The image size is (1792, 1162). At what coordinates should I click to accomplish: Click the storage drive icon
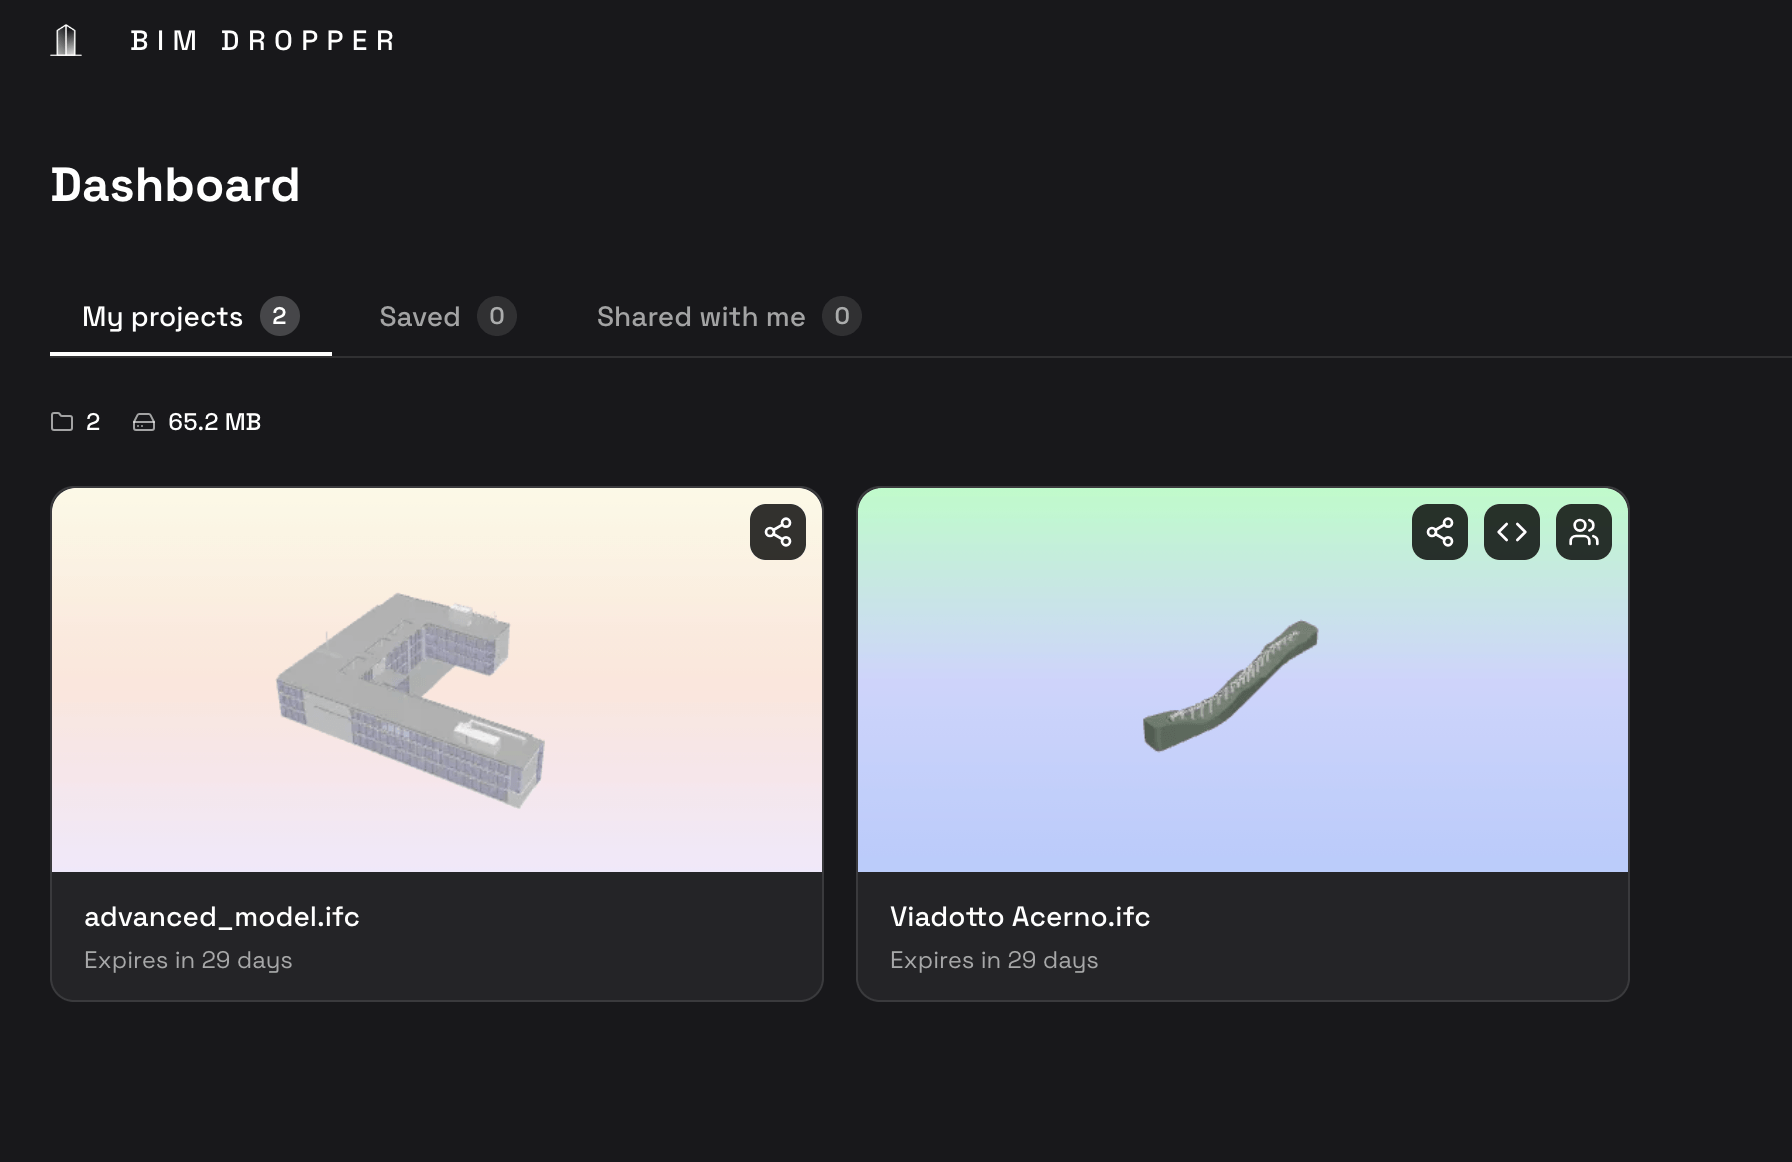144,422
